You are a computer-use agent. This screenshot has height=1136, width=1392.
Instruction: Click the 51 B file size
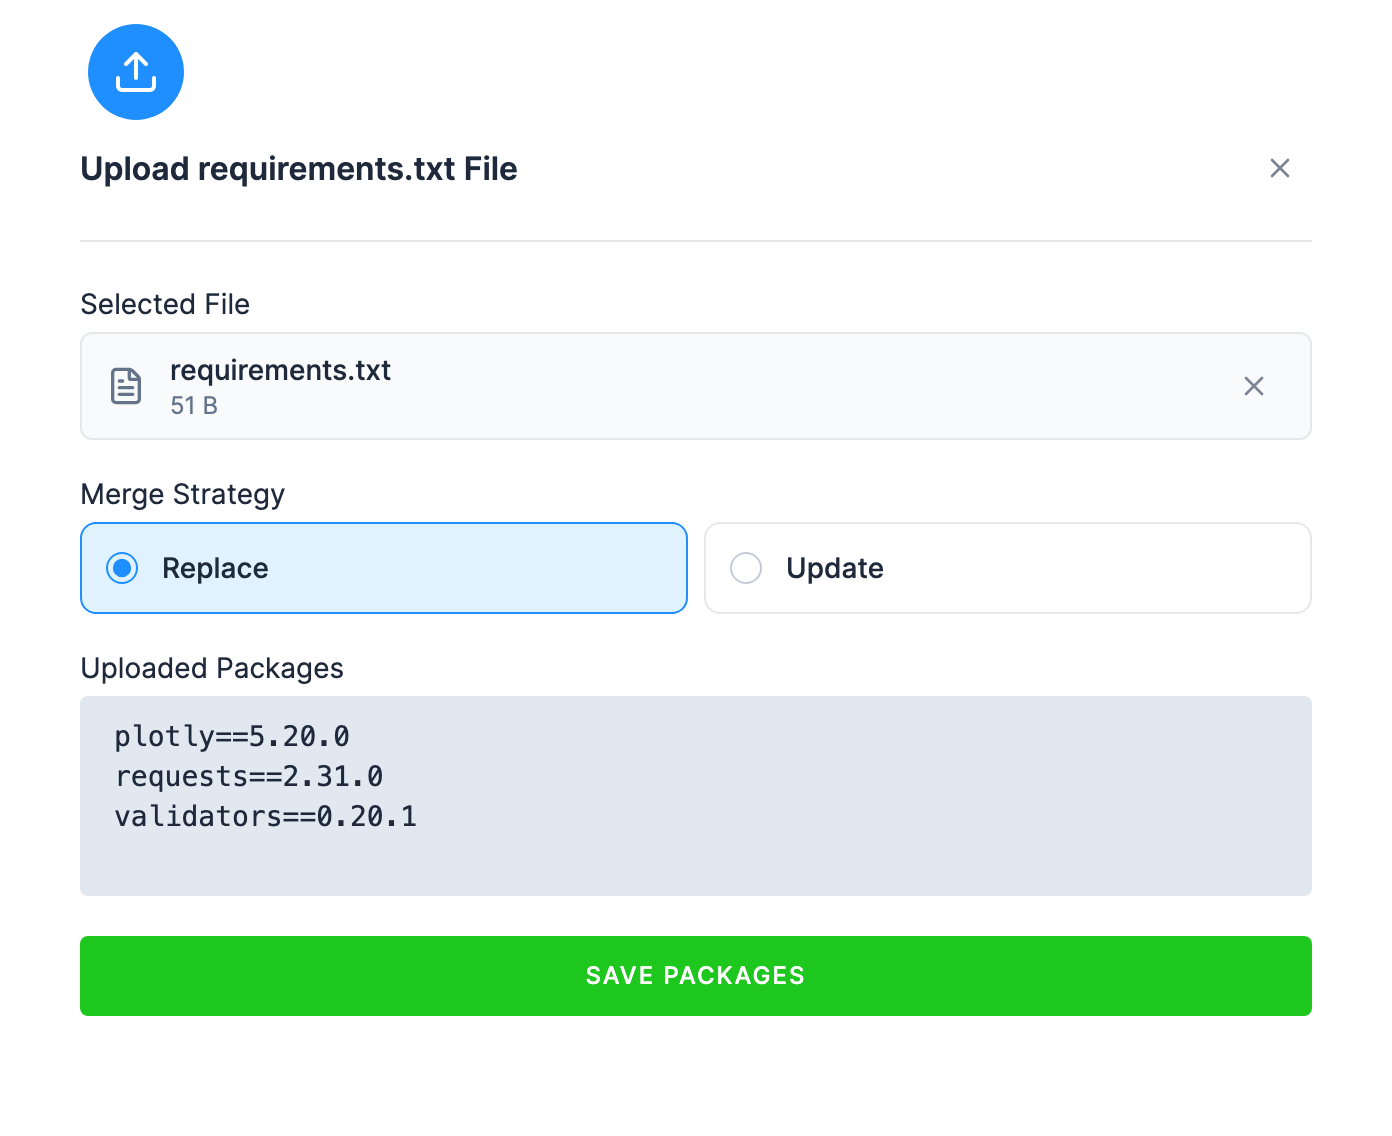click(194, 405)
